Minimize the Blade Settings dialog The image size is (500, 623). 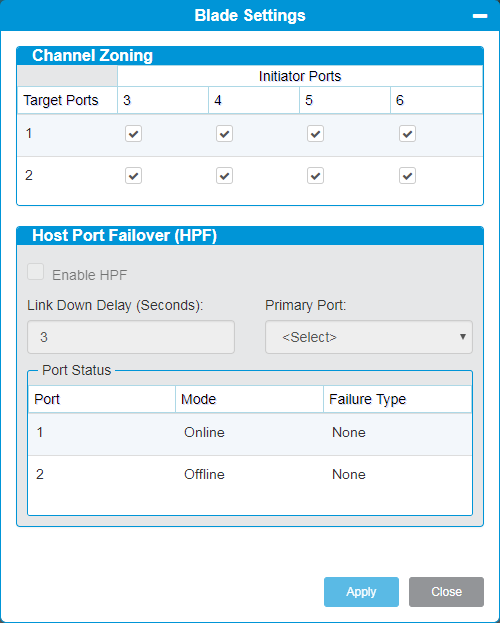point(480,16)
